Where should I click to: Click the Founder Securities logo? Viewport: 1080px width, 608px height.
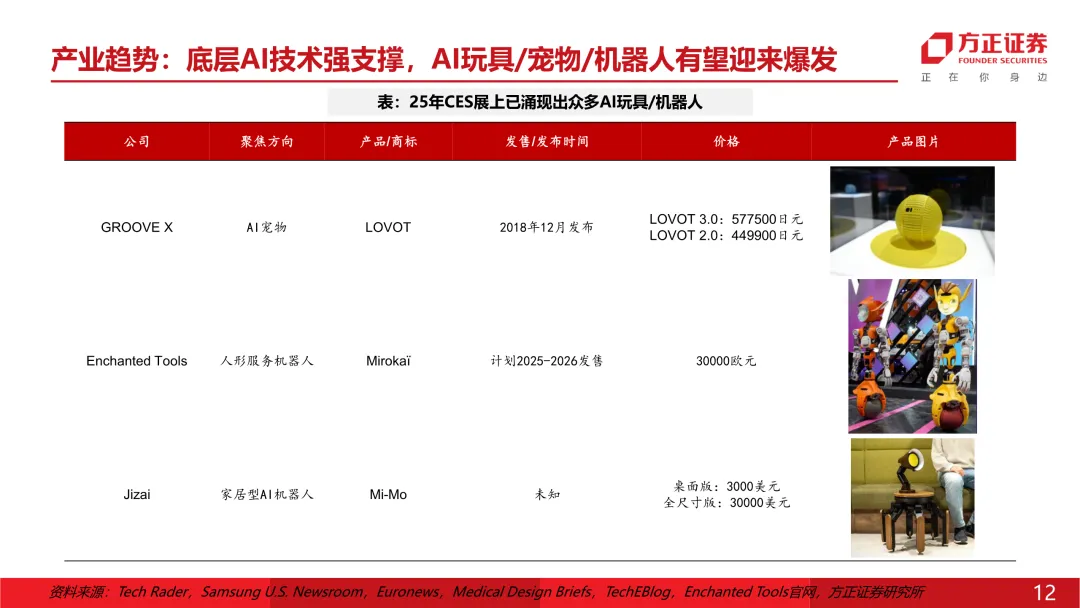pos(984,48)
